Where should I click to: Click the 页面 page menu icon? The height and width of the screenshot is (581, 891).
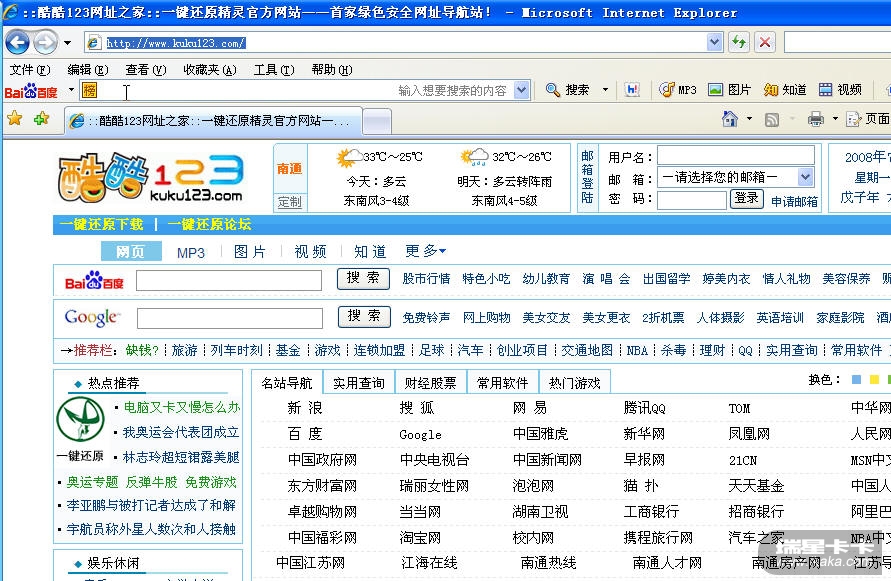point(853,119)
